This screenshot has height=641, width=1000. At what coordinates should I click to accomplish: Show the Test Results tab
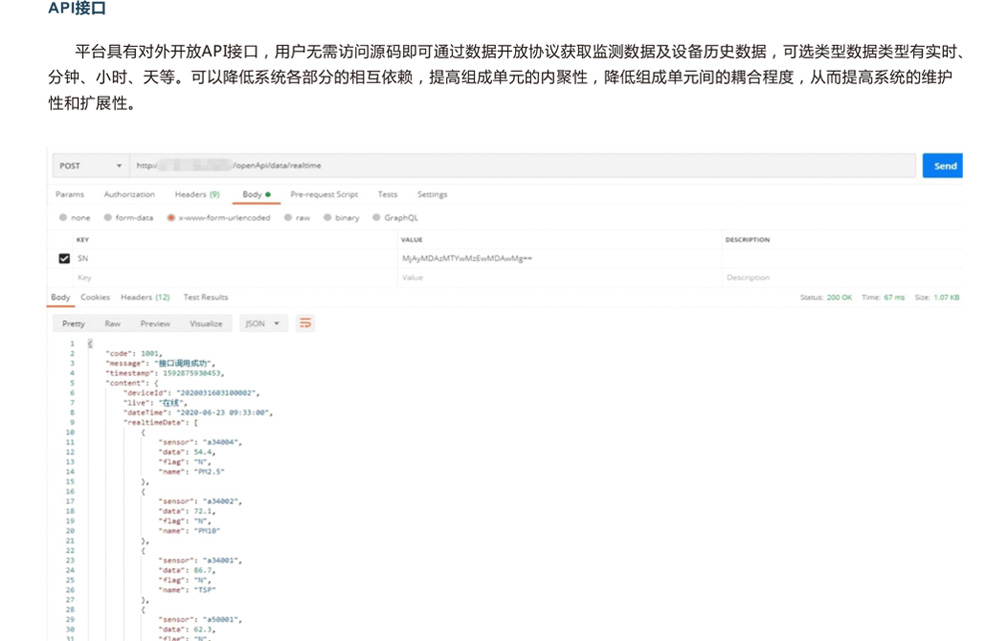205,297
